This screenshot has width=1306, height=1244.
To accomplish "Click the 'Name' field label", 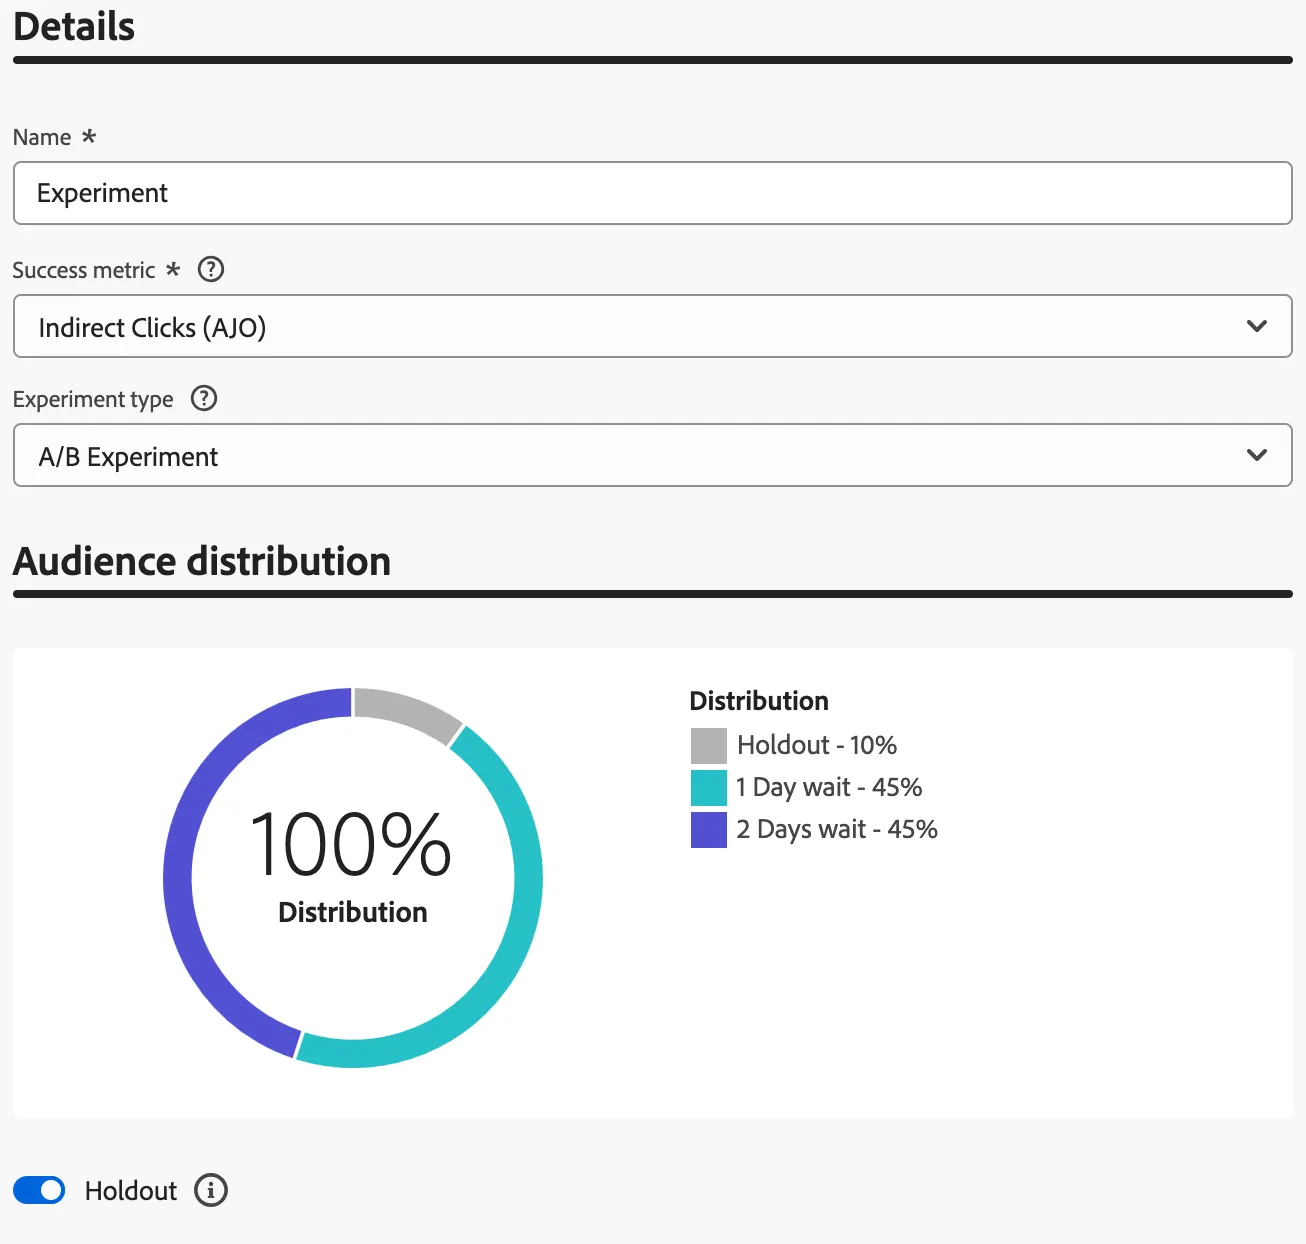I will pyautogui.click(x=42, y=137).
